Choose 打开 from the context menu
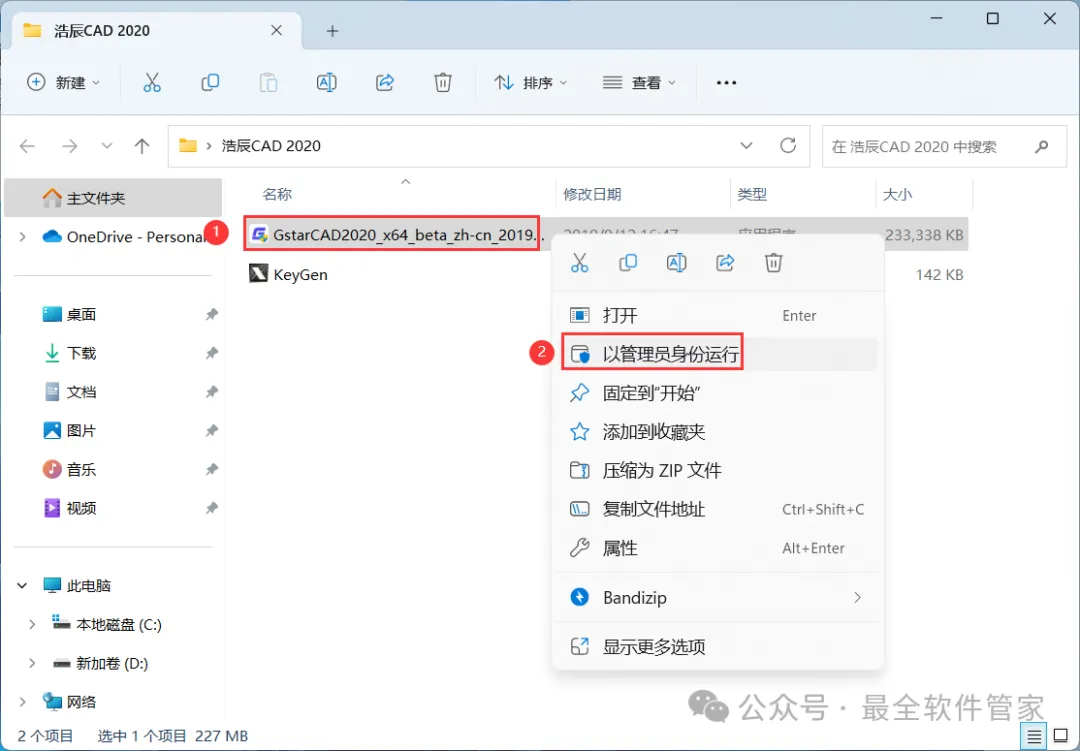 click(717, 316)
